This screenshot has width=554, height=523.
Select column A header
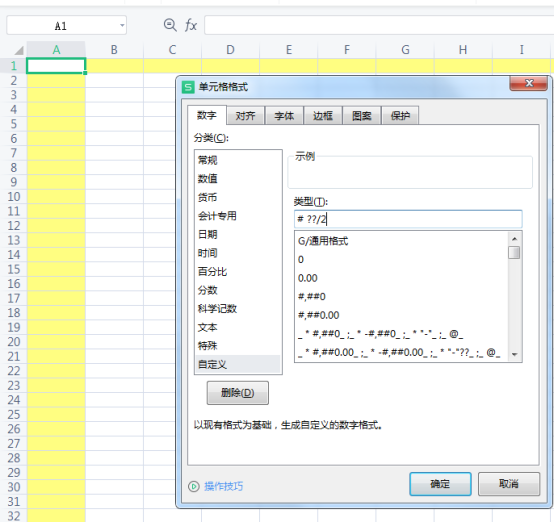pos(56,50)
